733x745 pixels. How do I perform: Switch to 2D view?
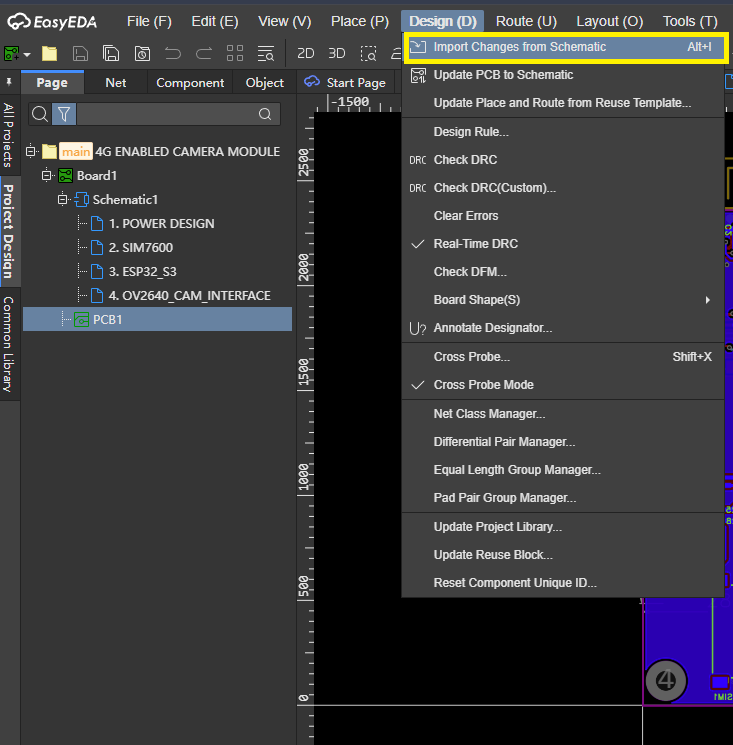click(305, 53)
